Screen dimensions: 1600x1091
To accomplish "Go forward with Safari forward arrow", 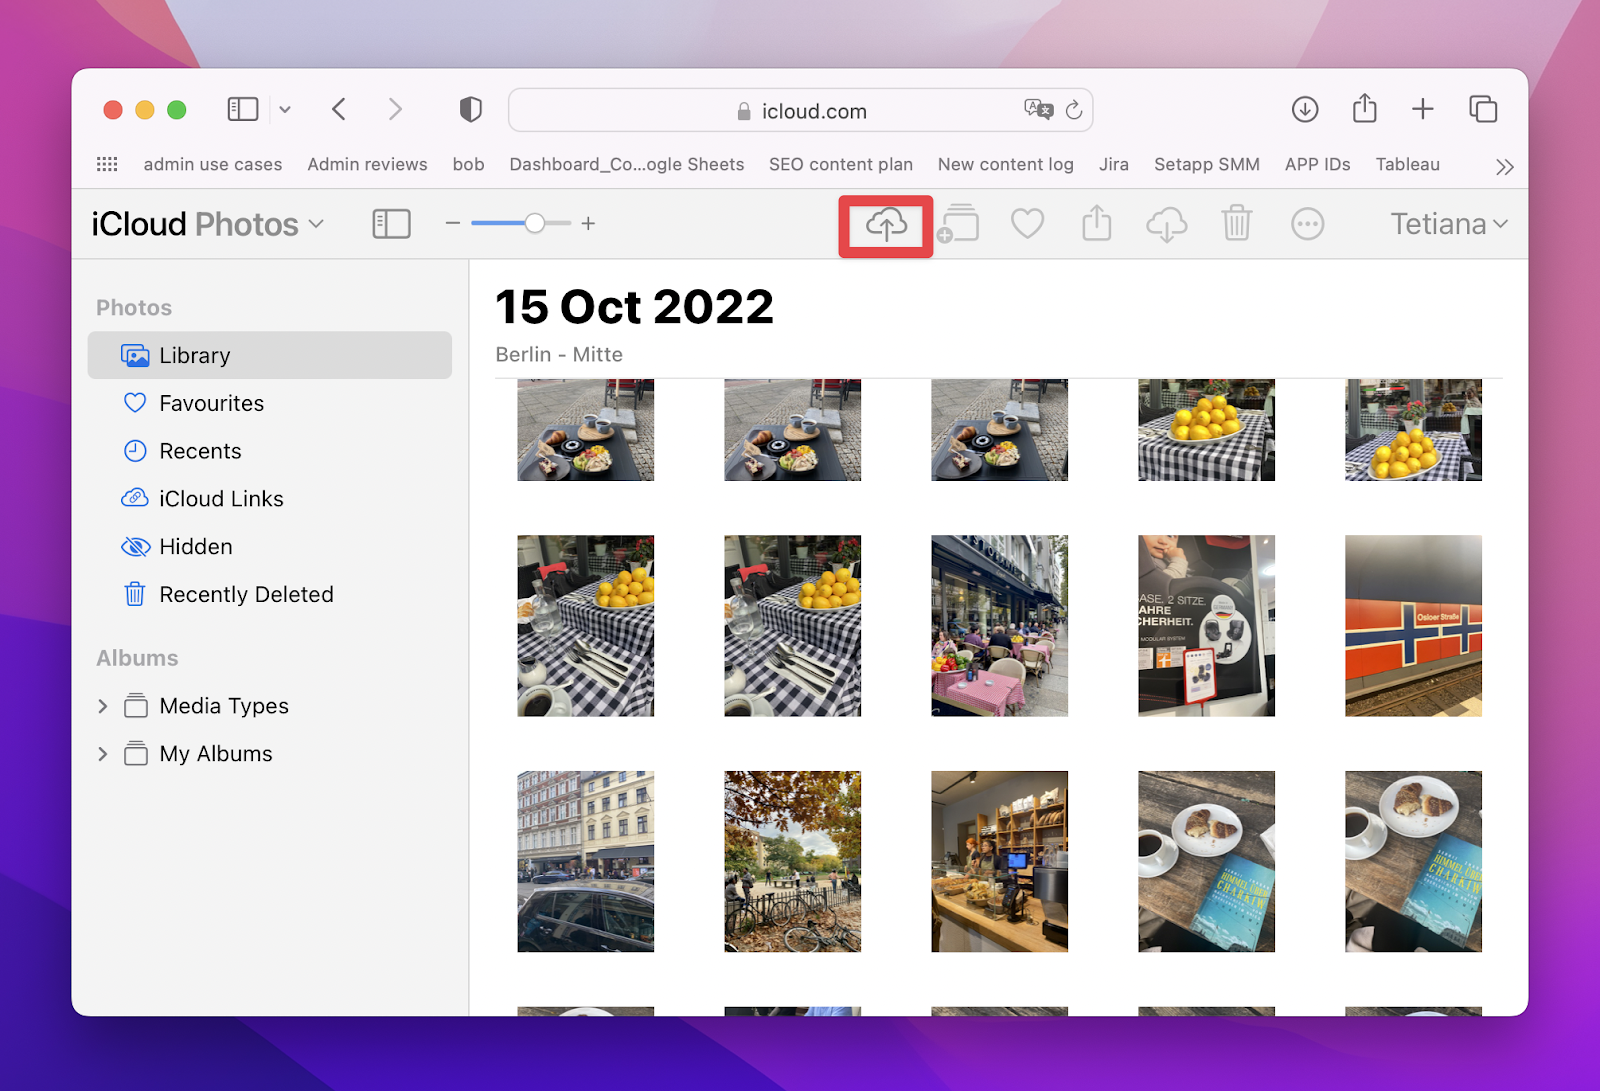I will (395, 109).
